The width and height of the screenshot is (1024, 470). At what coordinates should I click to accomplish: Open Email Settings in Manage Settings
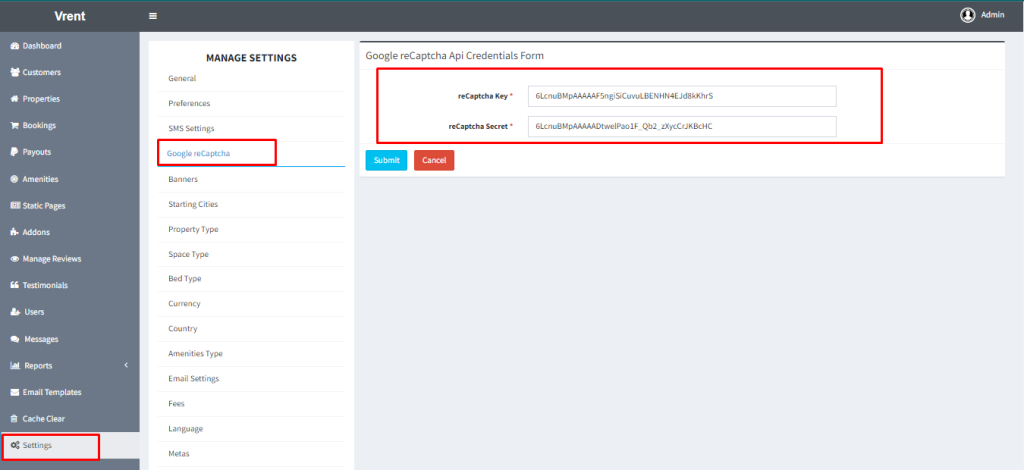[x=194, y=379]
